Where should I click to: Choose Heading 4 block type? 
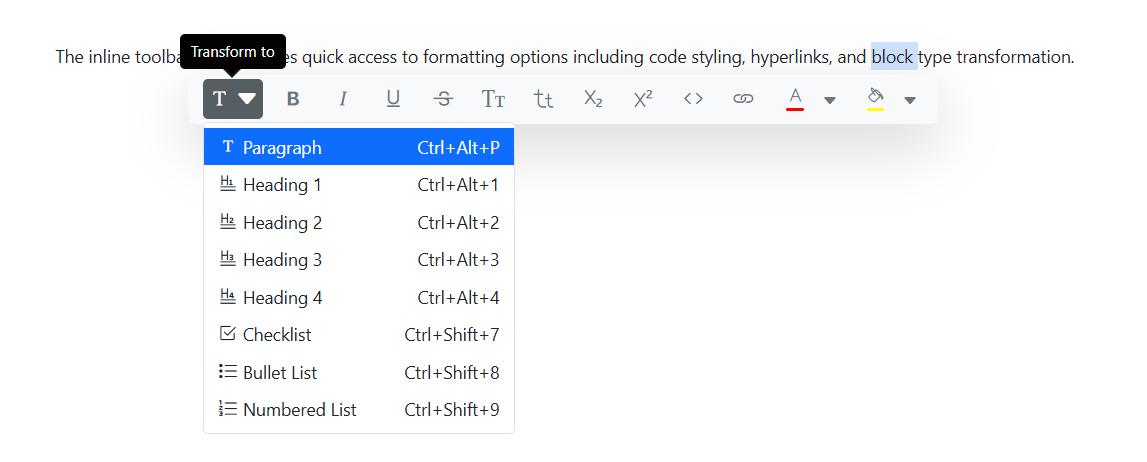tap(358, 298)
